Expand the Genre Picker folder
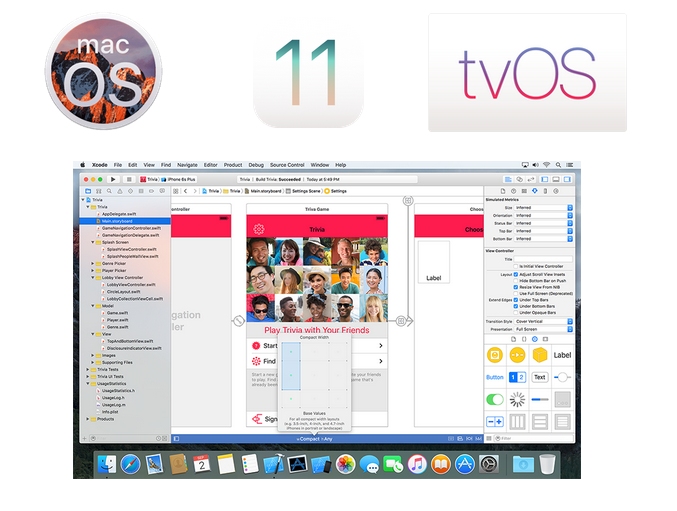 pyautogui.click(x=92, y=263)
